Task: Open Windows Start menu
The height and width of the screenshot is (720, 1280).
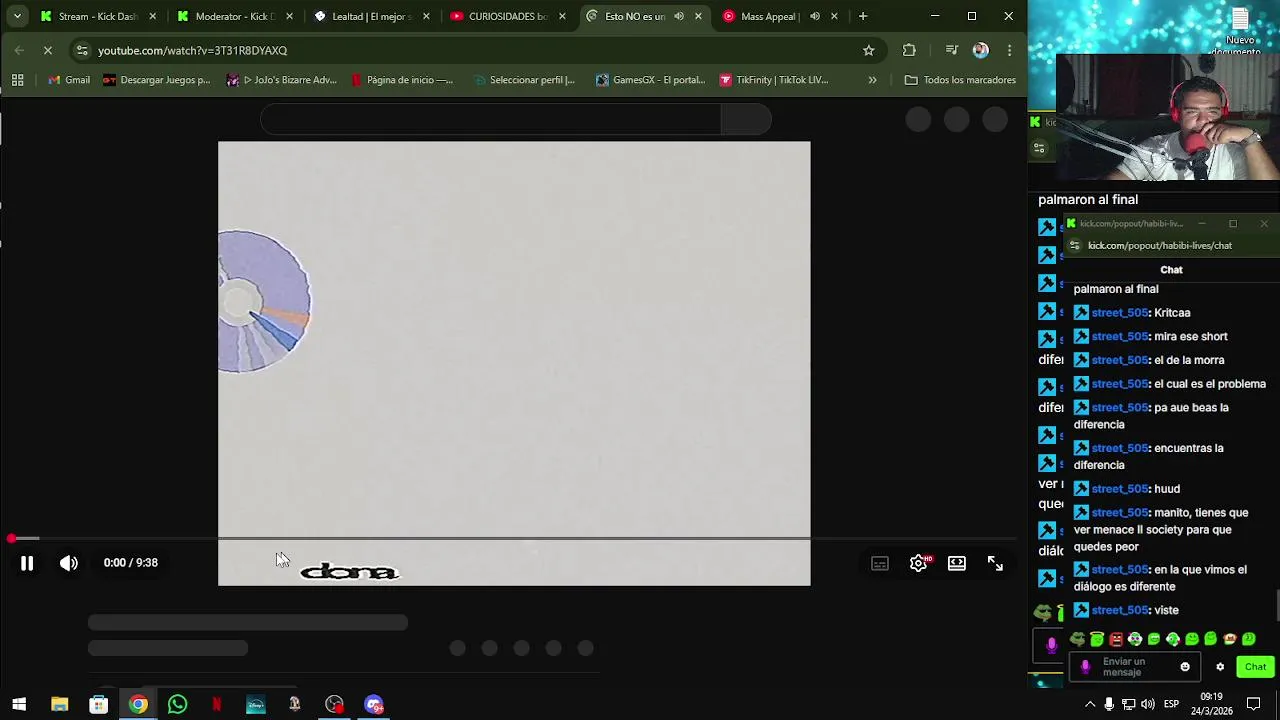Action: pos(19,705)
